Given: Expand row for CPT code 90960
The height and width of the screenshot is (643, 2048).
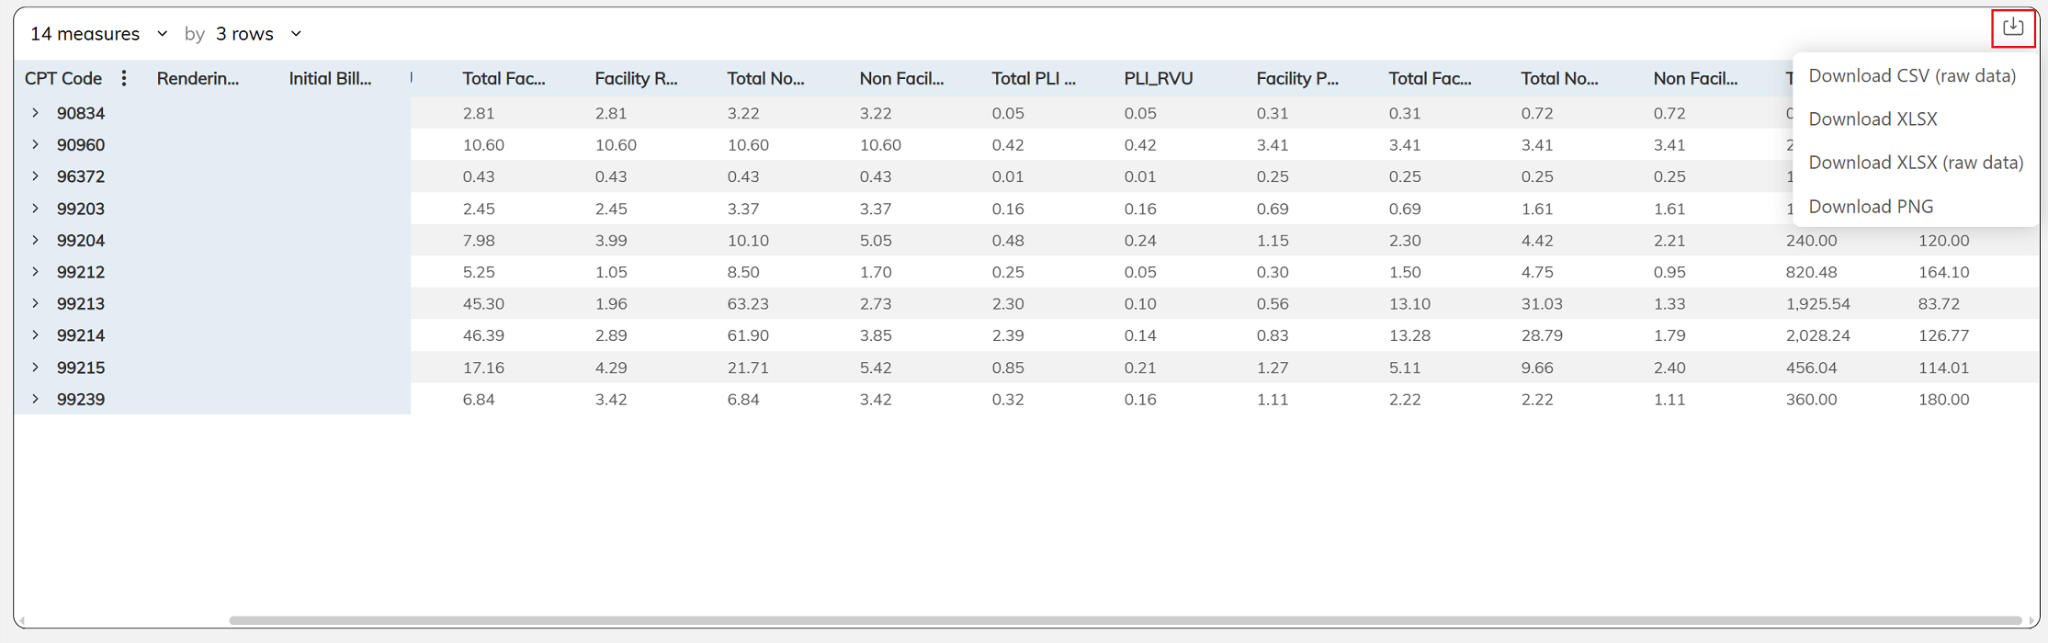Looking at the screenshot, I should (35, 145).
